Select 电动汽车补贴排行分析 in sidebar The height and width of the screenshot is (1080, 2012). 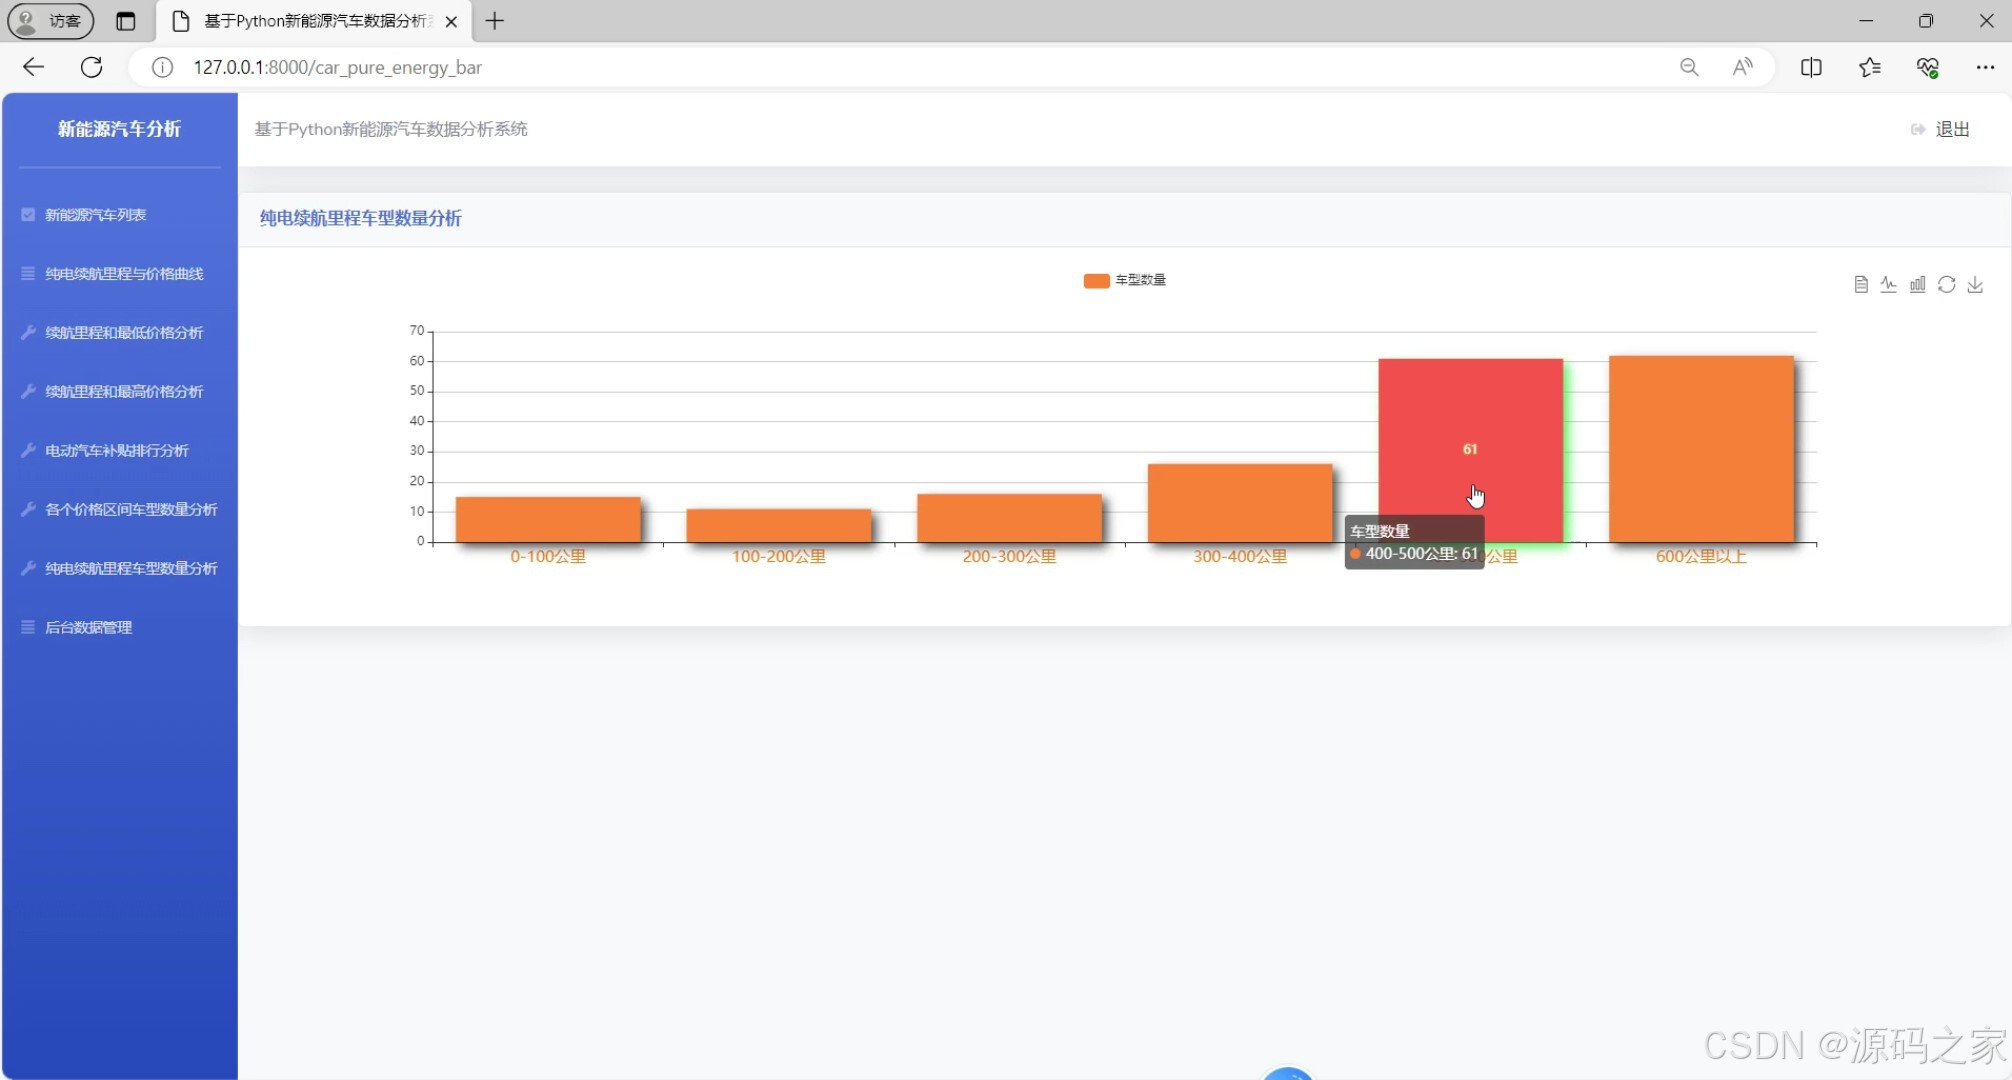[x=116, y=451]
